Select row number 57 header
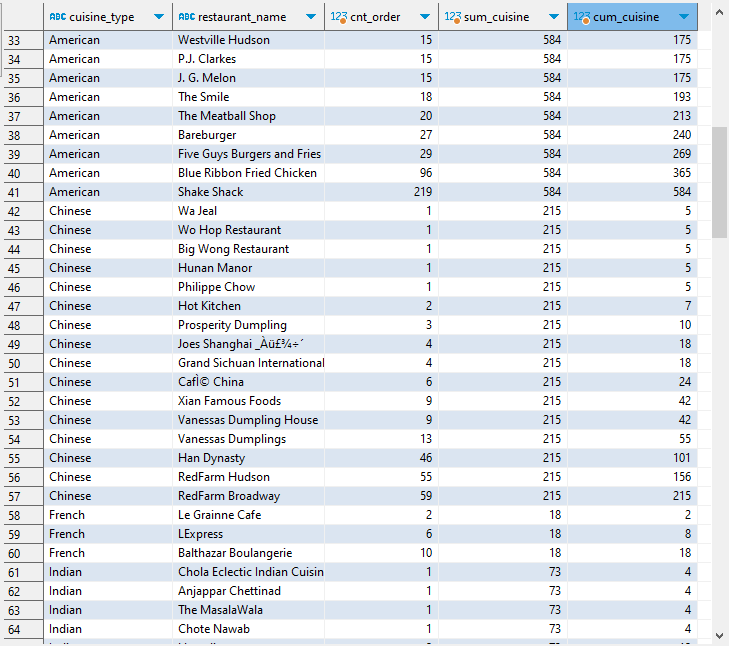 (x=23, y=497)
